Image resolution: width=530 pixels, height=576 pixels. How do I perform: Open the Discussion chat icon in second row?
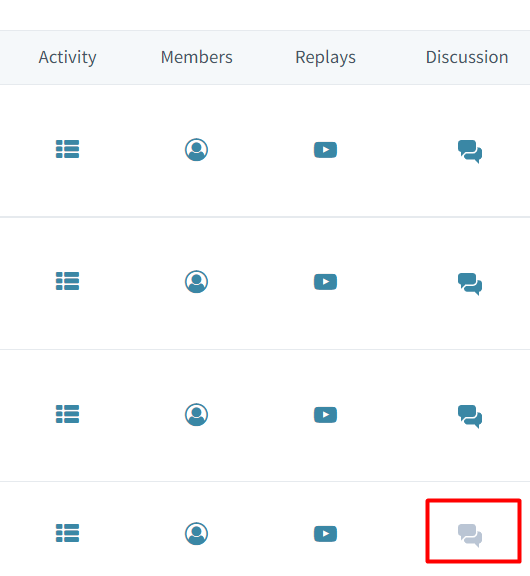[470, 284]
